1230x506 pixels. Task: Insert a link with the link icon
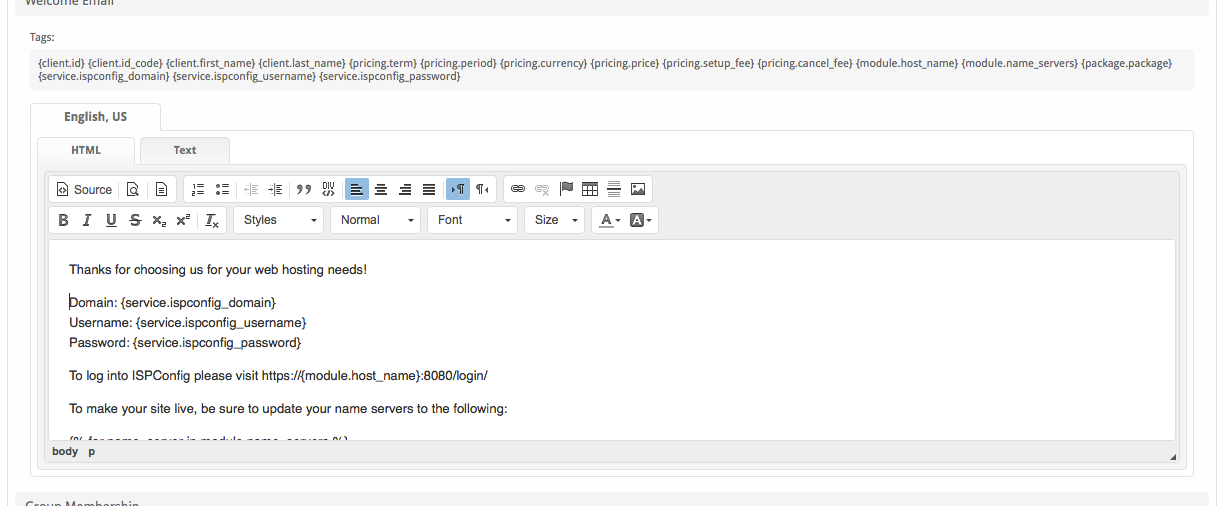click(x=518, y=189)
